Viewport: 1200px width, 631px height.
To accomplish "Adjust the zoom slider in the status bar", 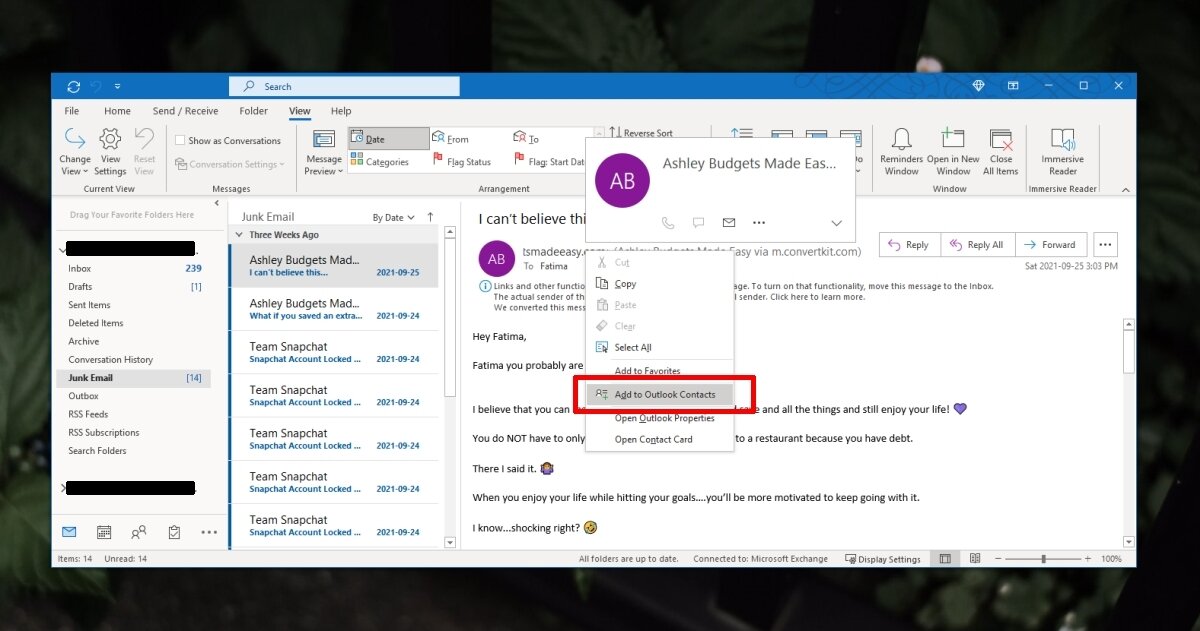I will pyautogui.click(x=1042, y=559).
